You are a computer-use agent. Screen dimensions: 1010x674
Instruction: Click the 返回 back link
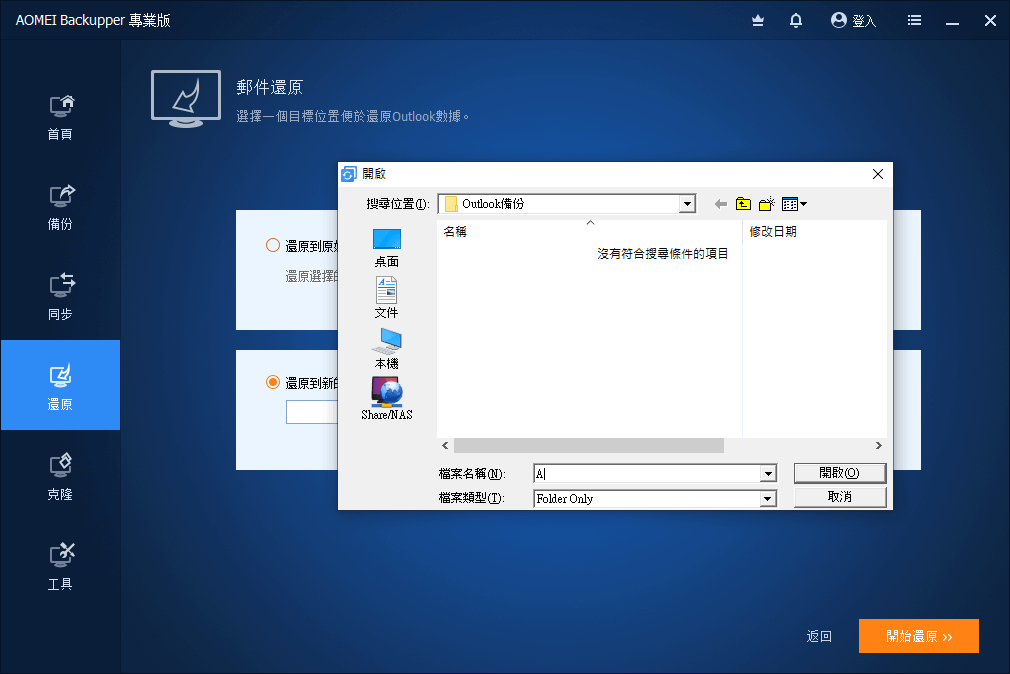point(819,637)
